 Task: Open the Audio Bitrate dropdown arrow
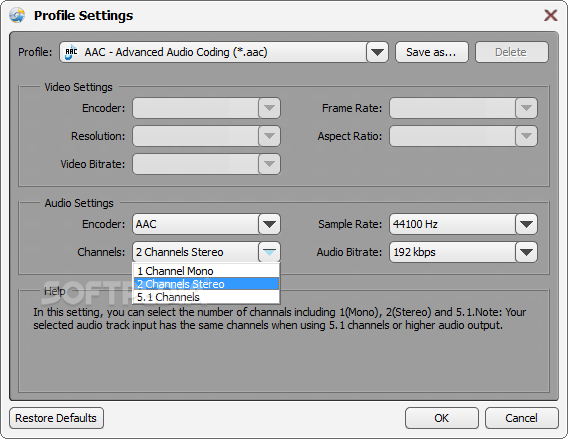click(526, 252)
